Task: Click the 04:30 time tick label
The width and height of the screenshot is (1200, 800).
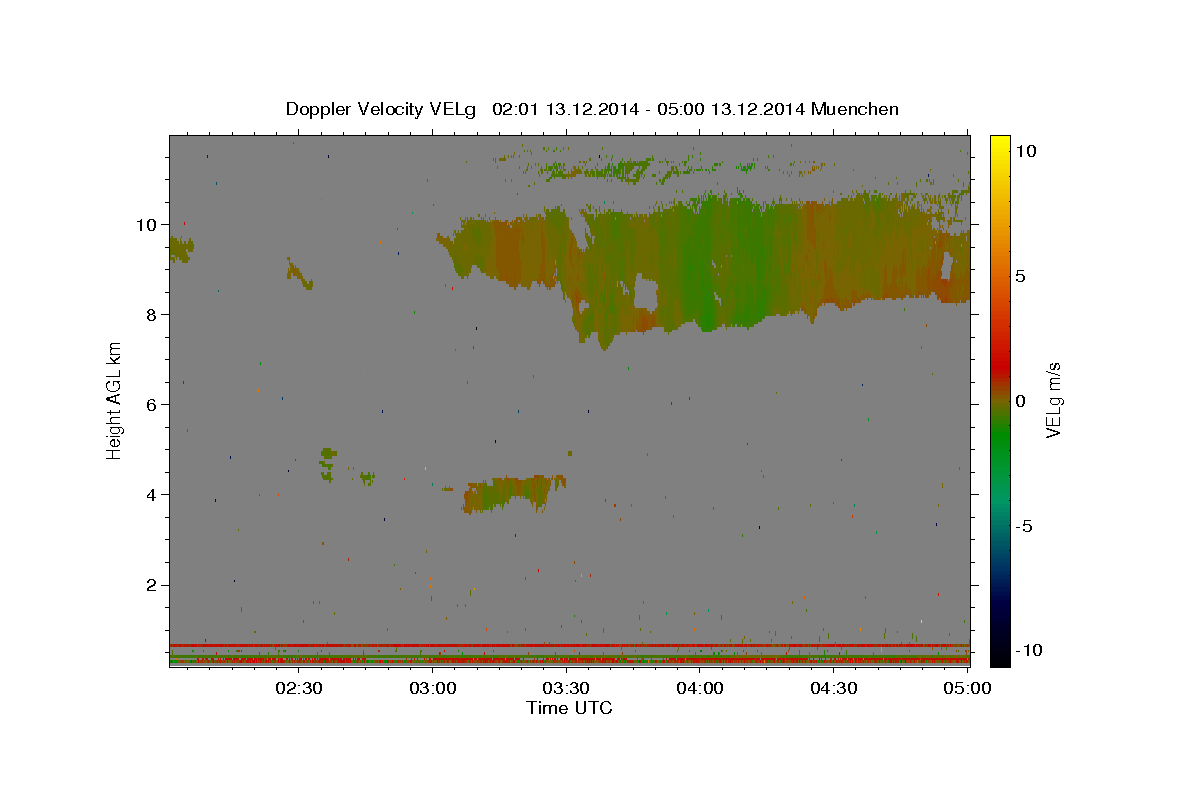Action: 833,688
